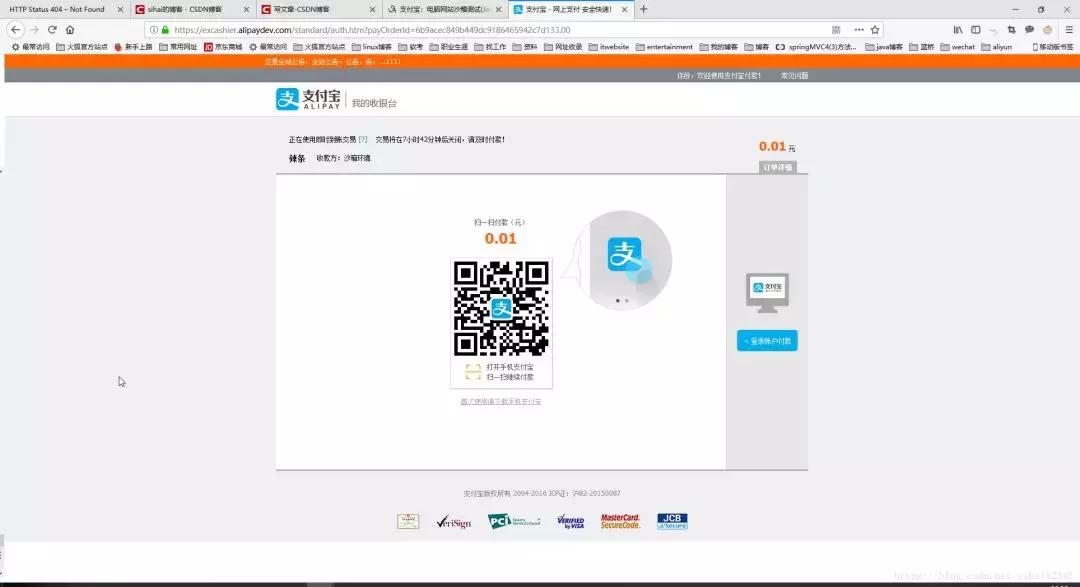This screenshot has height=587, width=1080.
Task: Click the Verified by VISA badge
Action: coord(570,521)
